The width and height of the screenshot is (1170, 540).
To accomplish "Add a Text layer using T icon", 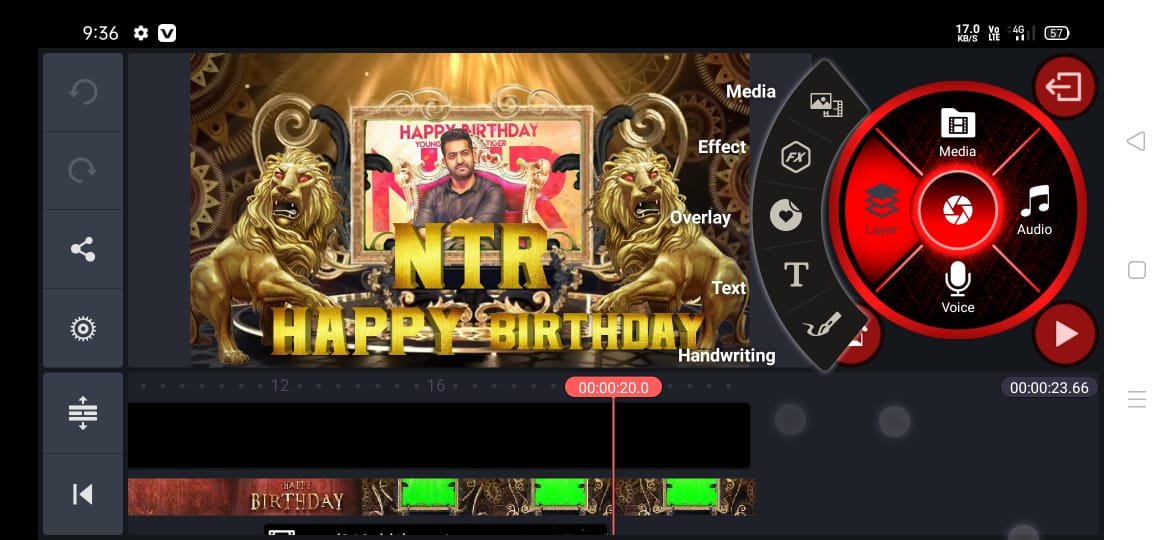I will click(x=795, y=275).
